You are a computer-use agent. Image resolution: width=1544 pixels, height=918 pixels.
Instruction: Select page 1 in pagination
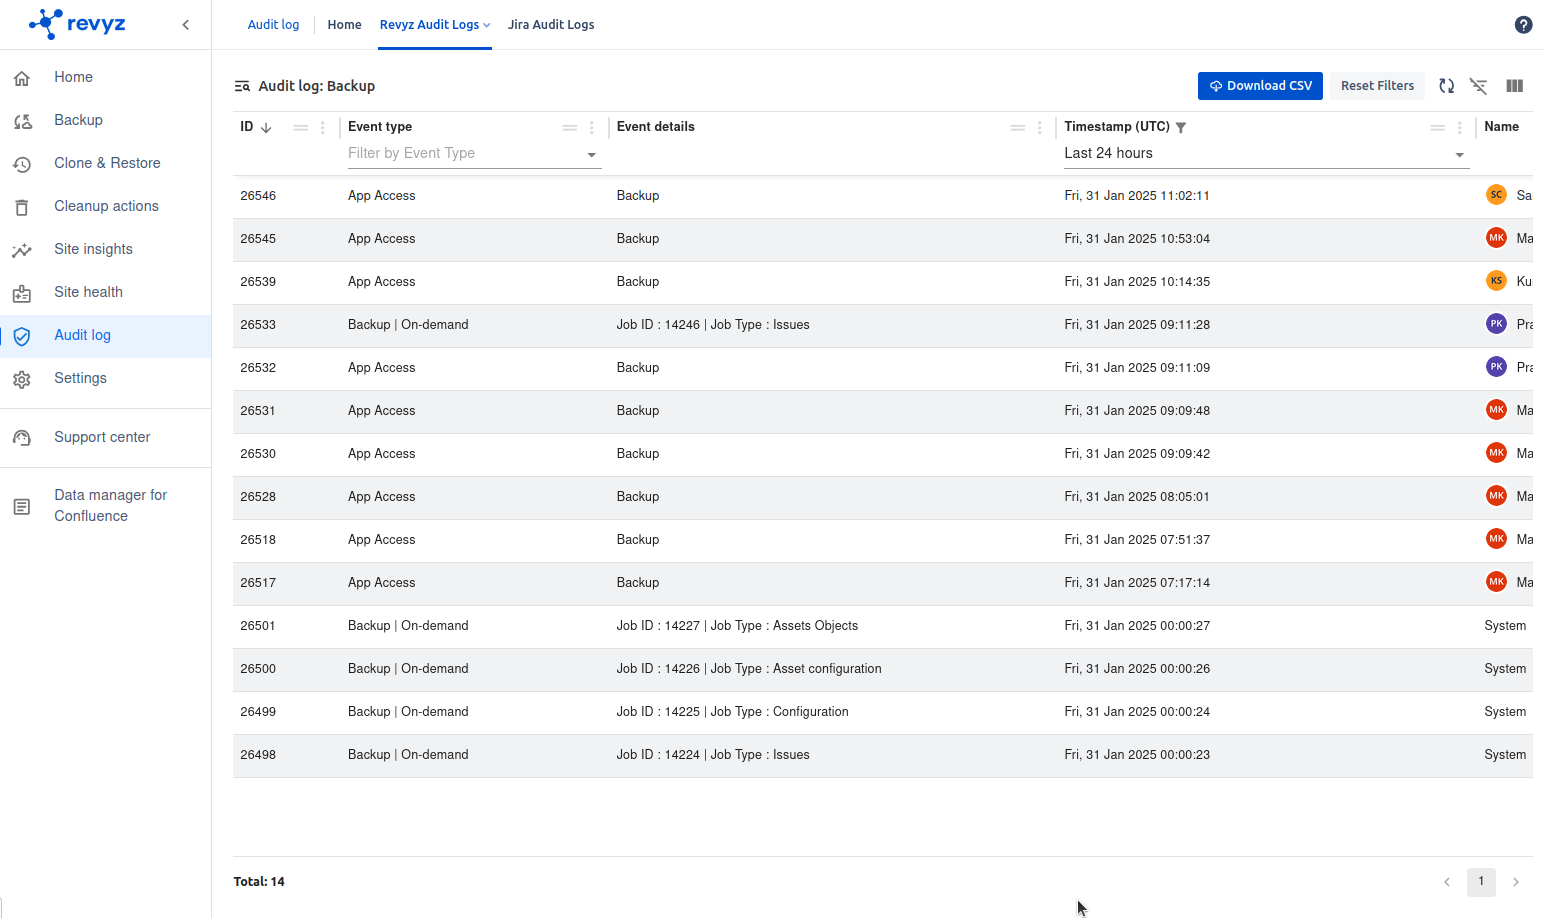(x=1481, y=881)
